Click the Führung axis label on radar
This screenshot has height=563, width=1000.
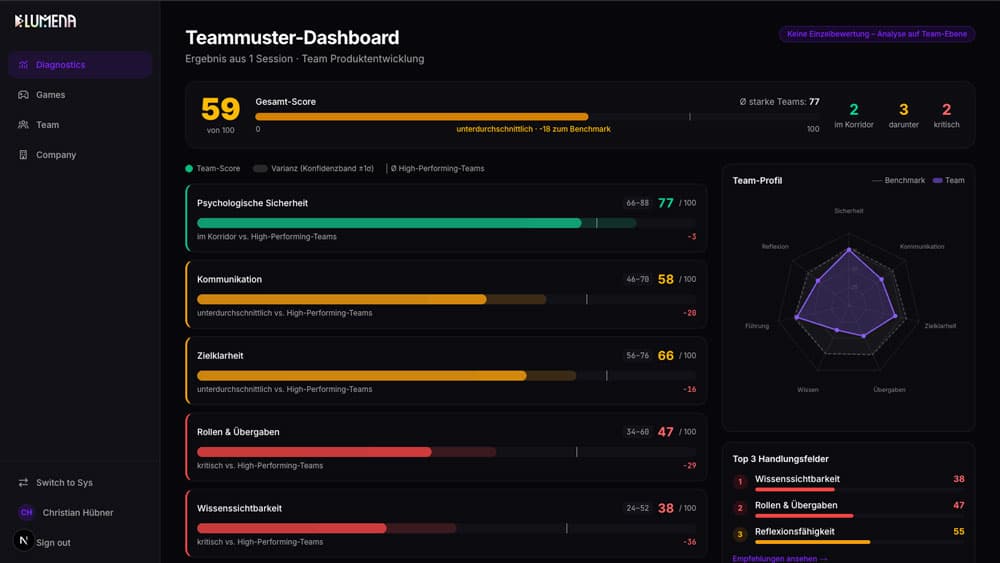756,326
